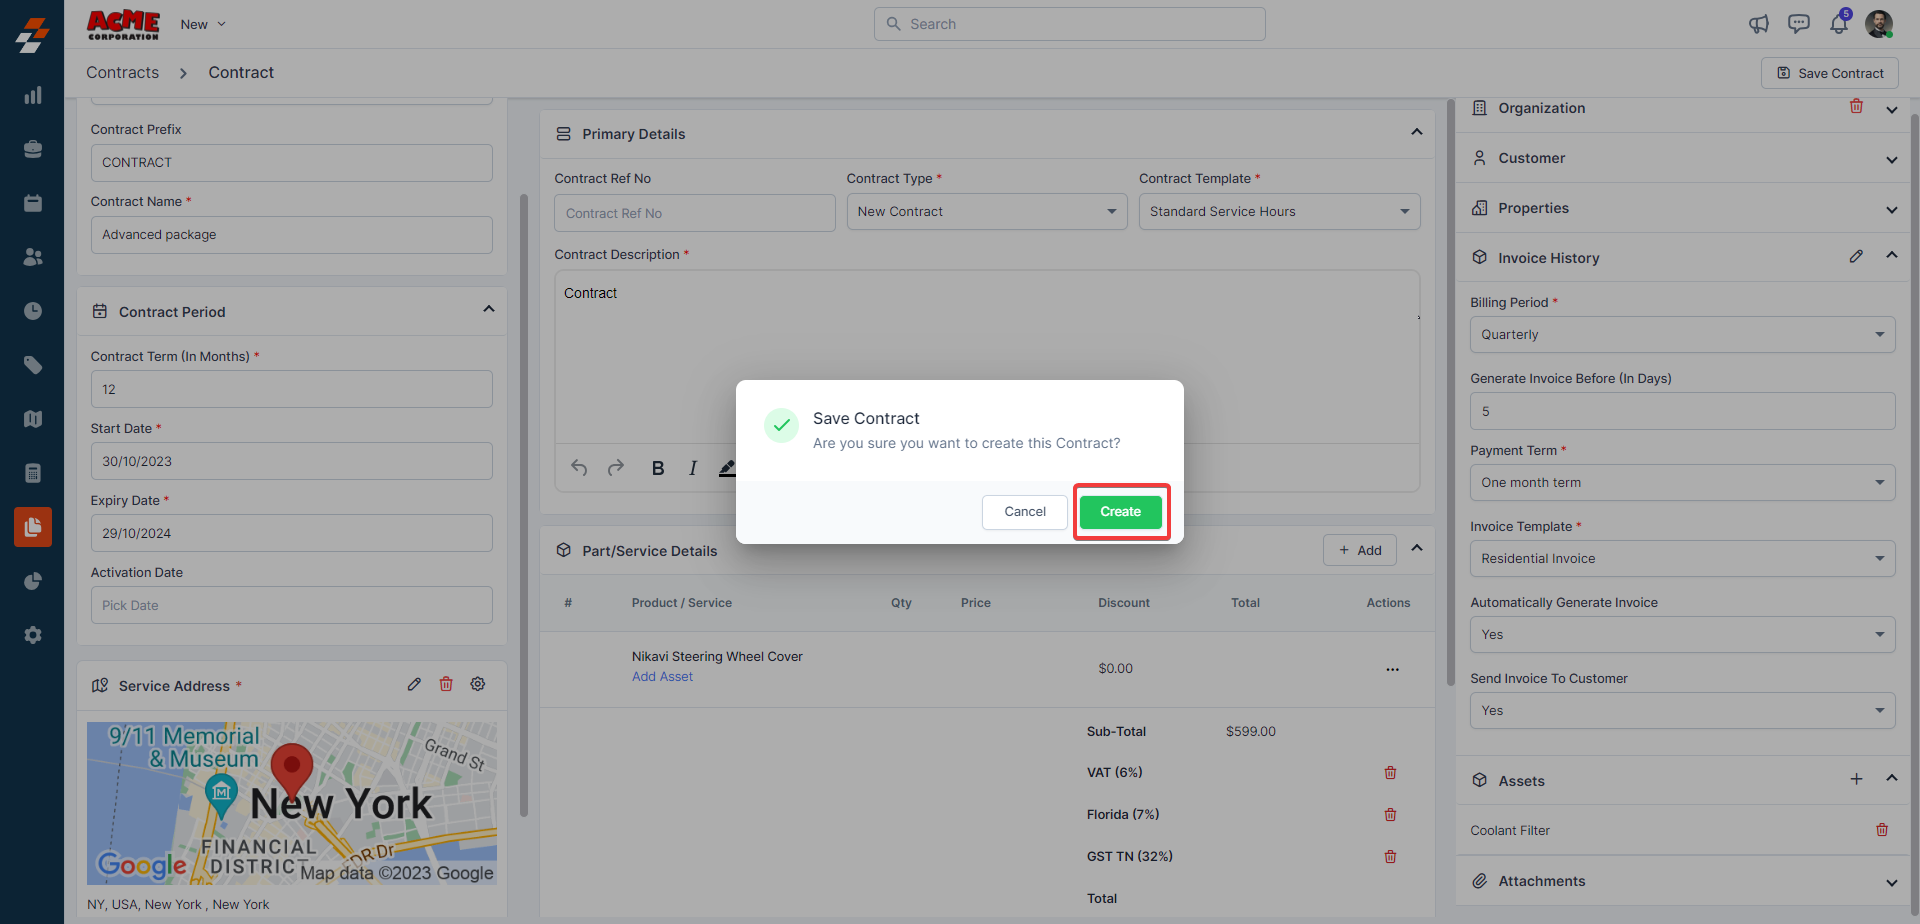Open Service Address settings gear
The width and height of the screenshot is (1920, 924).
478,685
